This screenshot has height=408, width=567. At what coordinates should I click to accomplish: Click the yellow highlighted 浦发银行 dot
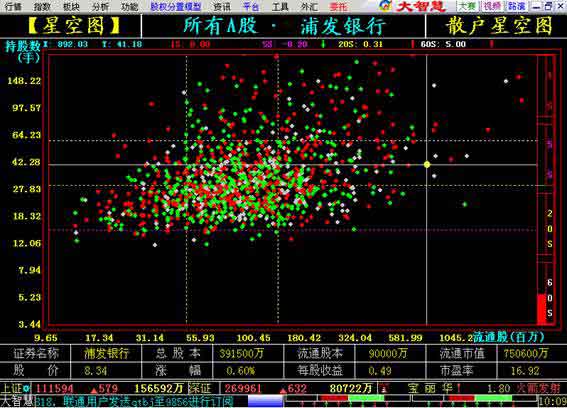[427, 165]
